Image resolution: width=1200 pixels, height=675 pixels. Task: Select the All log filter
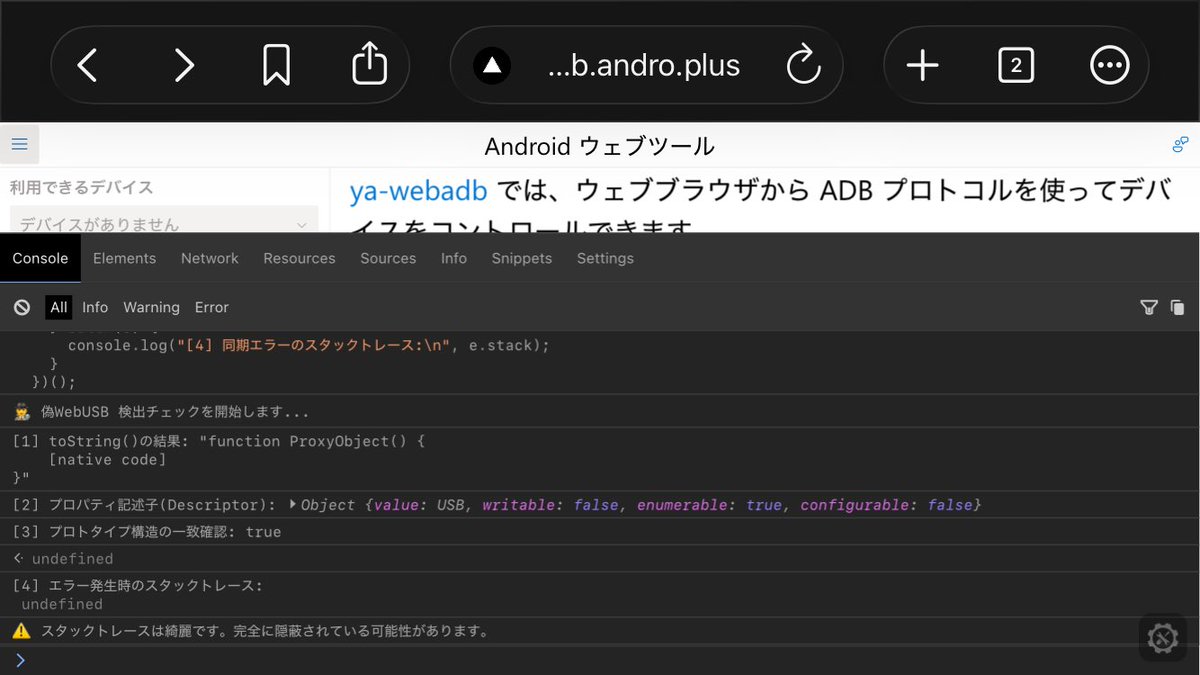[59, 307]
